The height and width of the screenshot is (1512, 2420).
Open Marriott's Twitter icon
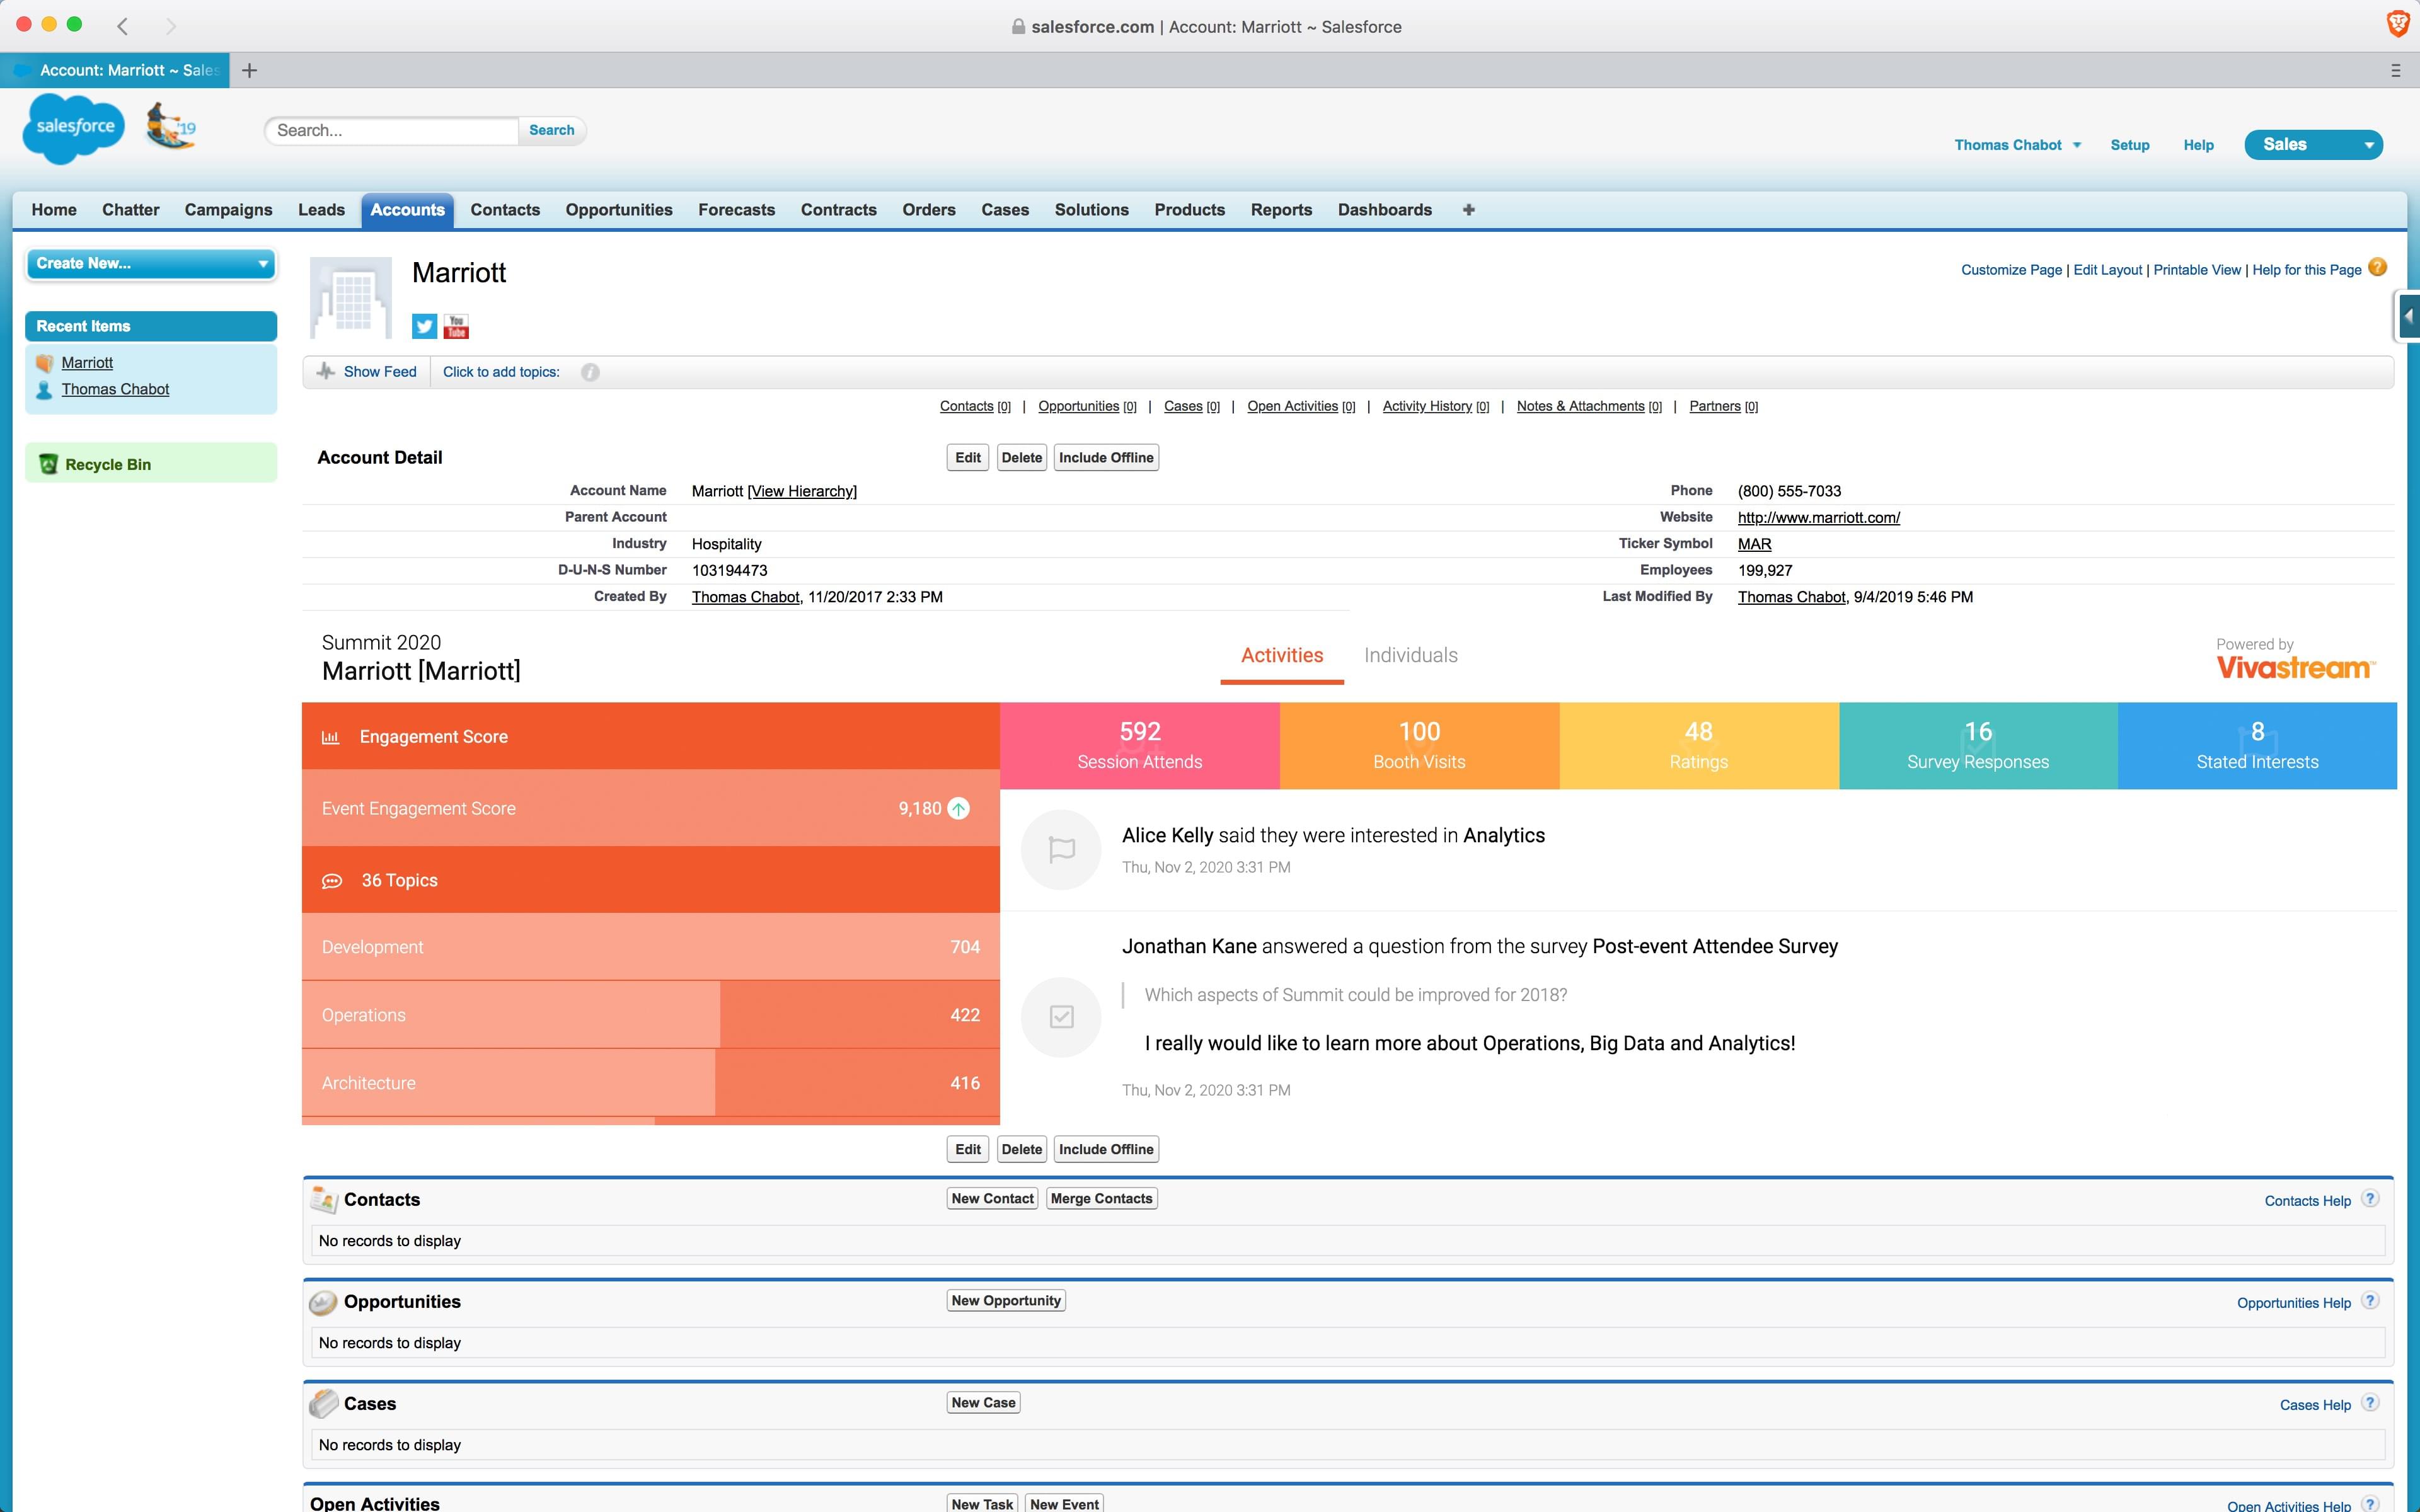point(424,326)
